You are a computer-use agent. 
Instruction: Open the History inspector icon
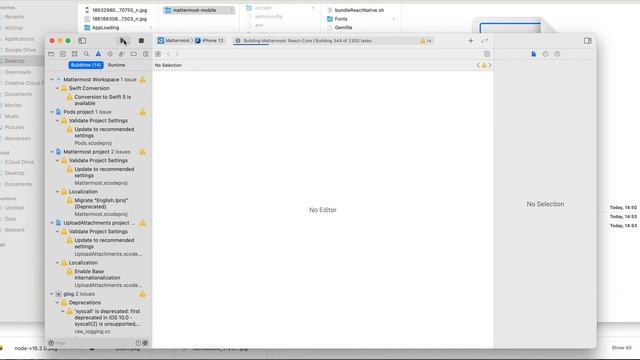point(545,54)
